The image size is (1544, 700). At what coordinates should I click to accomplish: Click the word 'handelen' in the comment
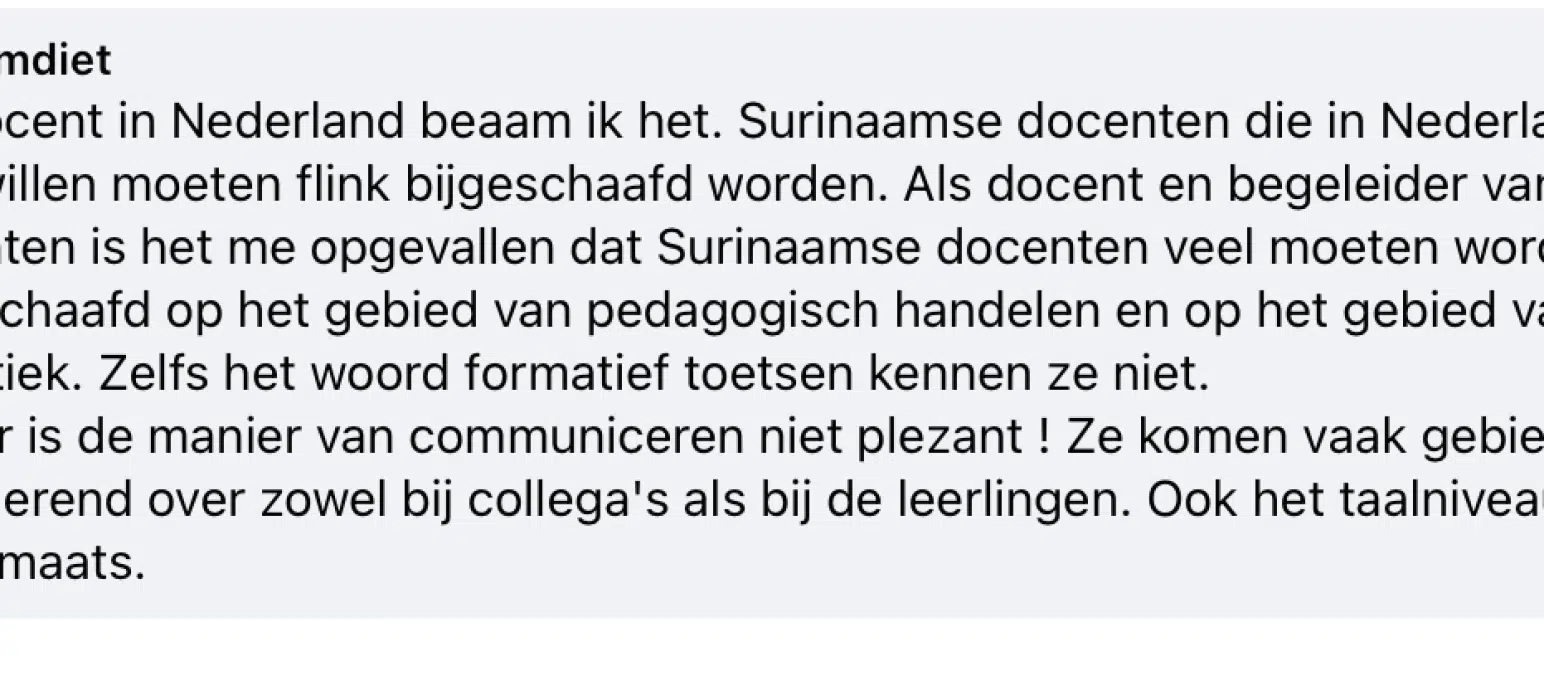(999, 311)
